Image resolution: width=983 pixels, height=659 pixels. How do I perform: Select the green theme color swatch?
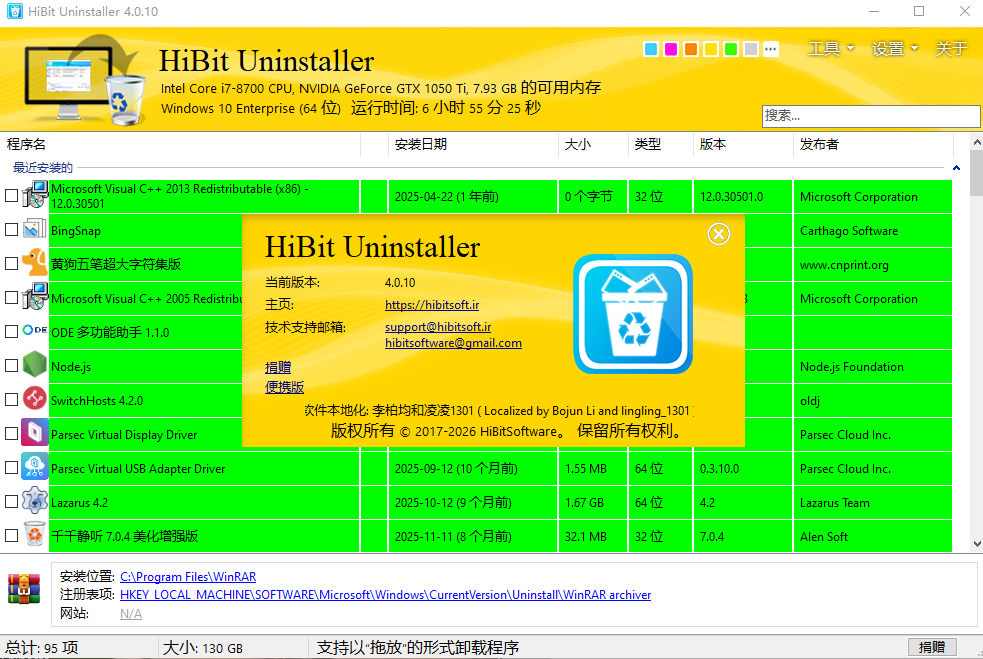731,49
